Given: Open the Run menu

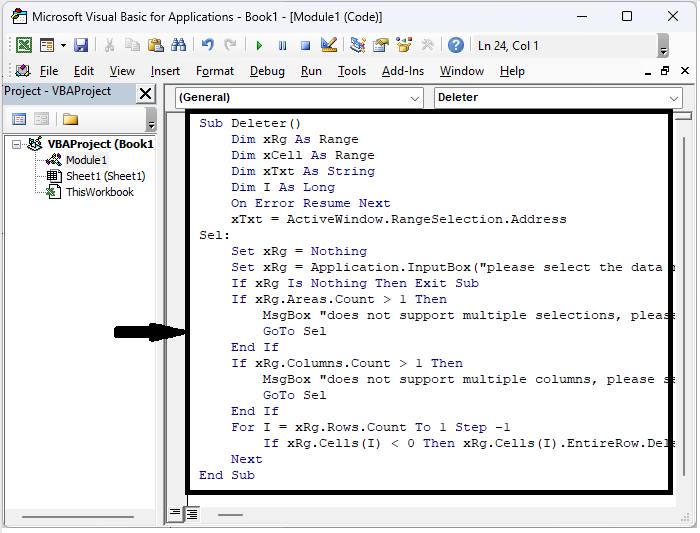Looking at the screenshot, I should pyautogui.click(x=311, y=71).
